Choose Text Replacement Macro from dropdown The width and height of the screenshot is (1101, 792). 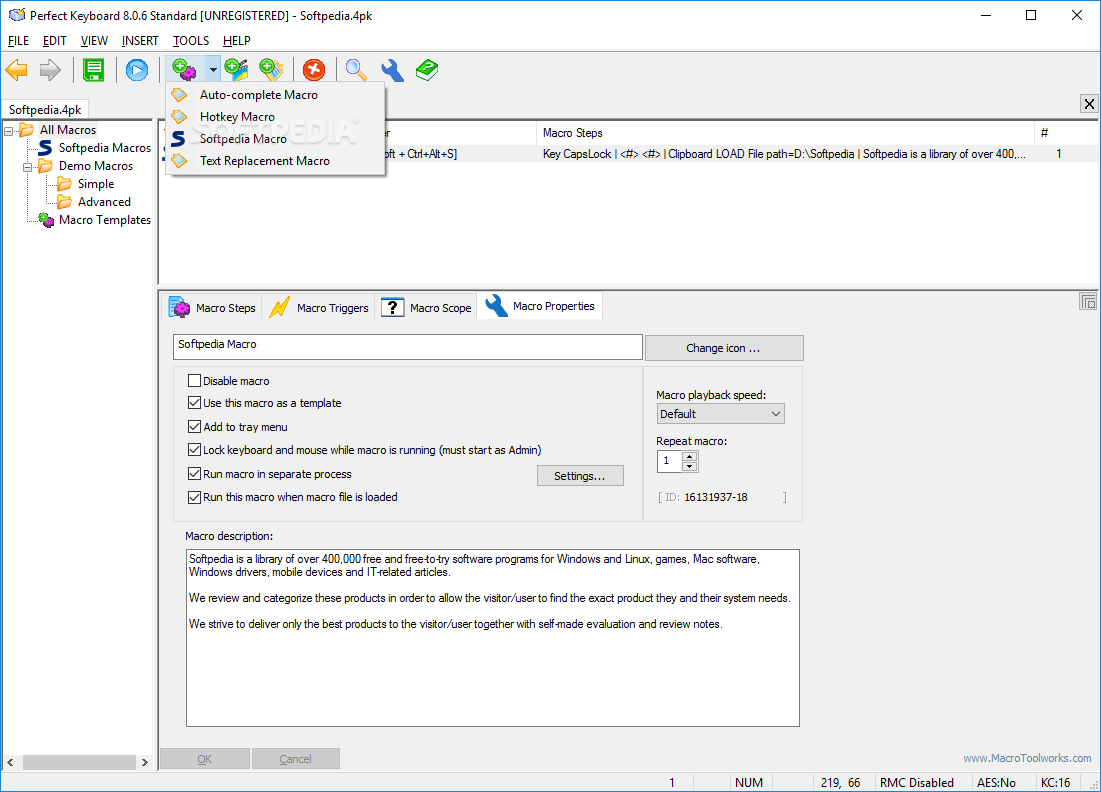(276, 161)
